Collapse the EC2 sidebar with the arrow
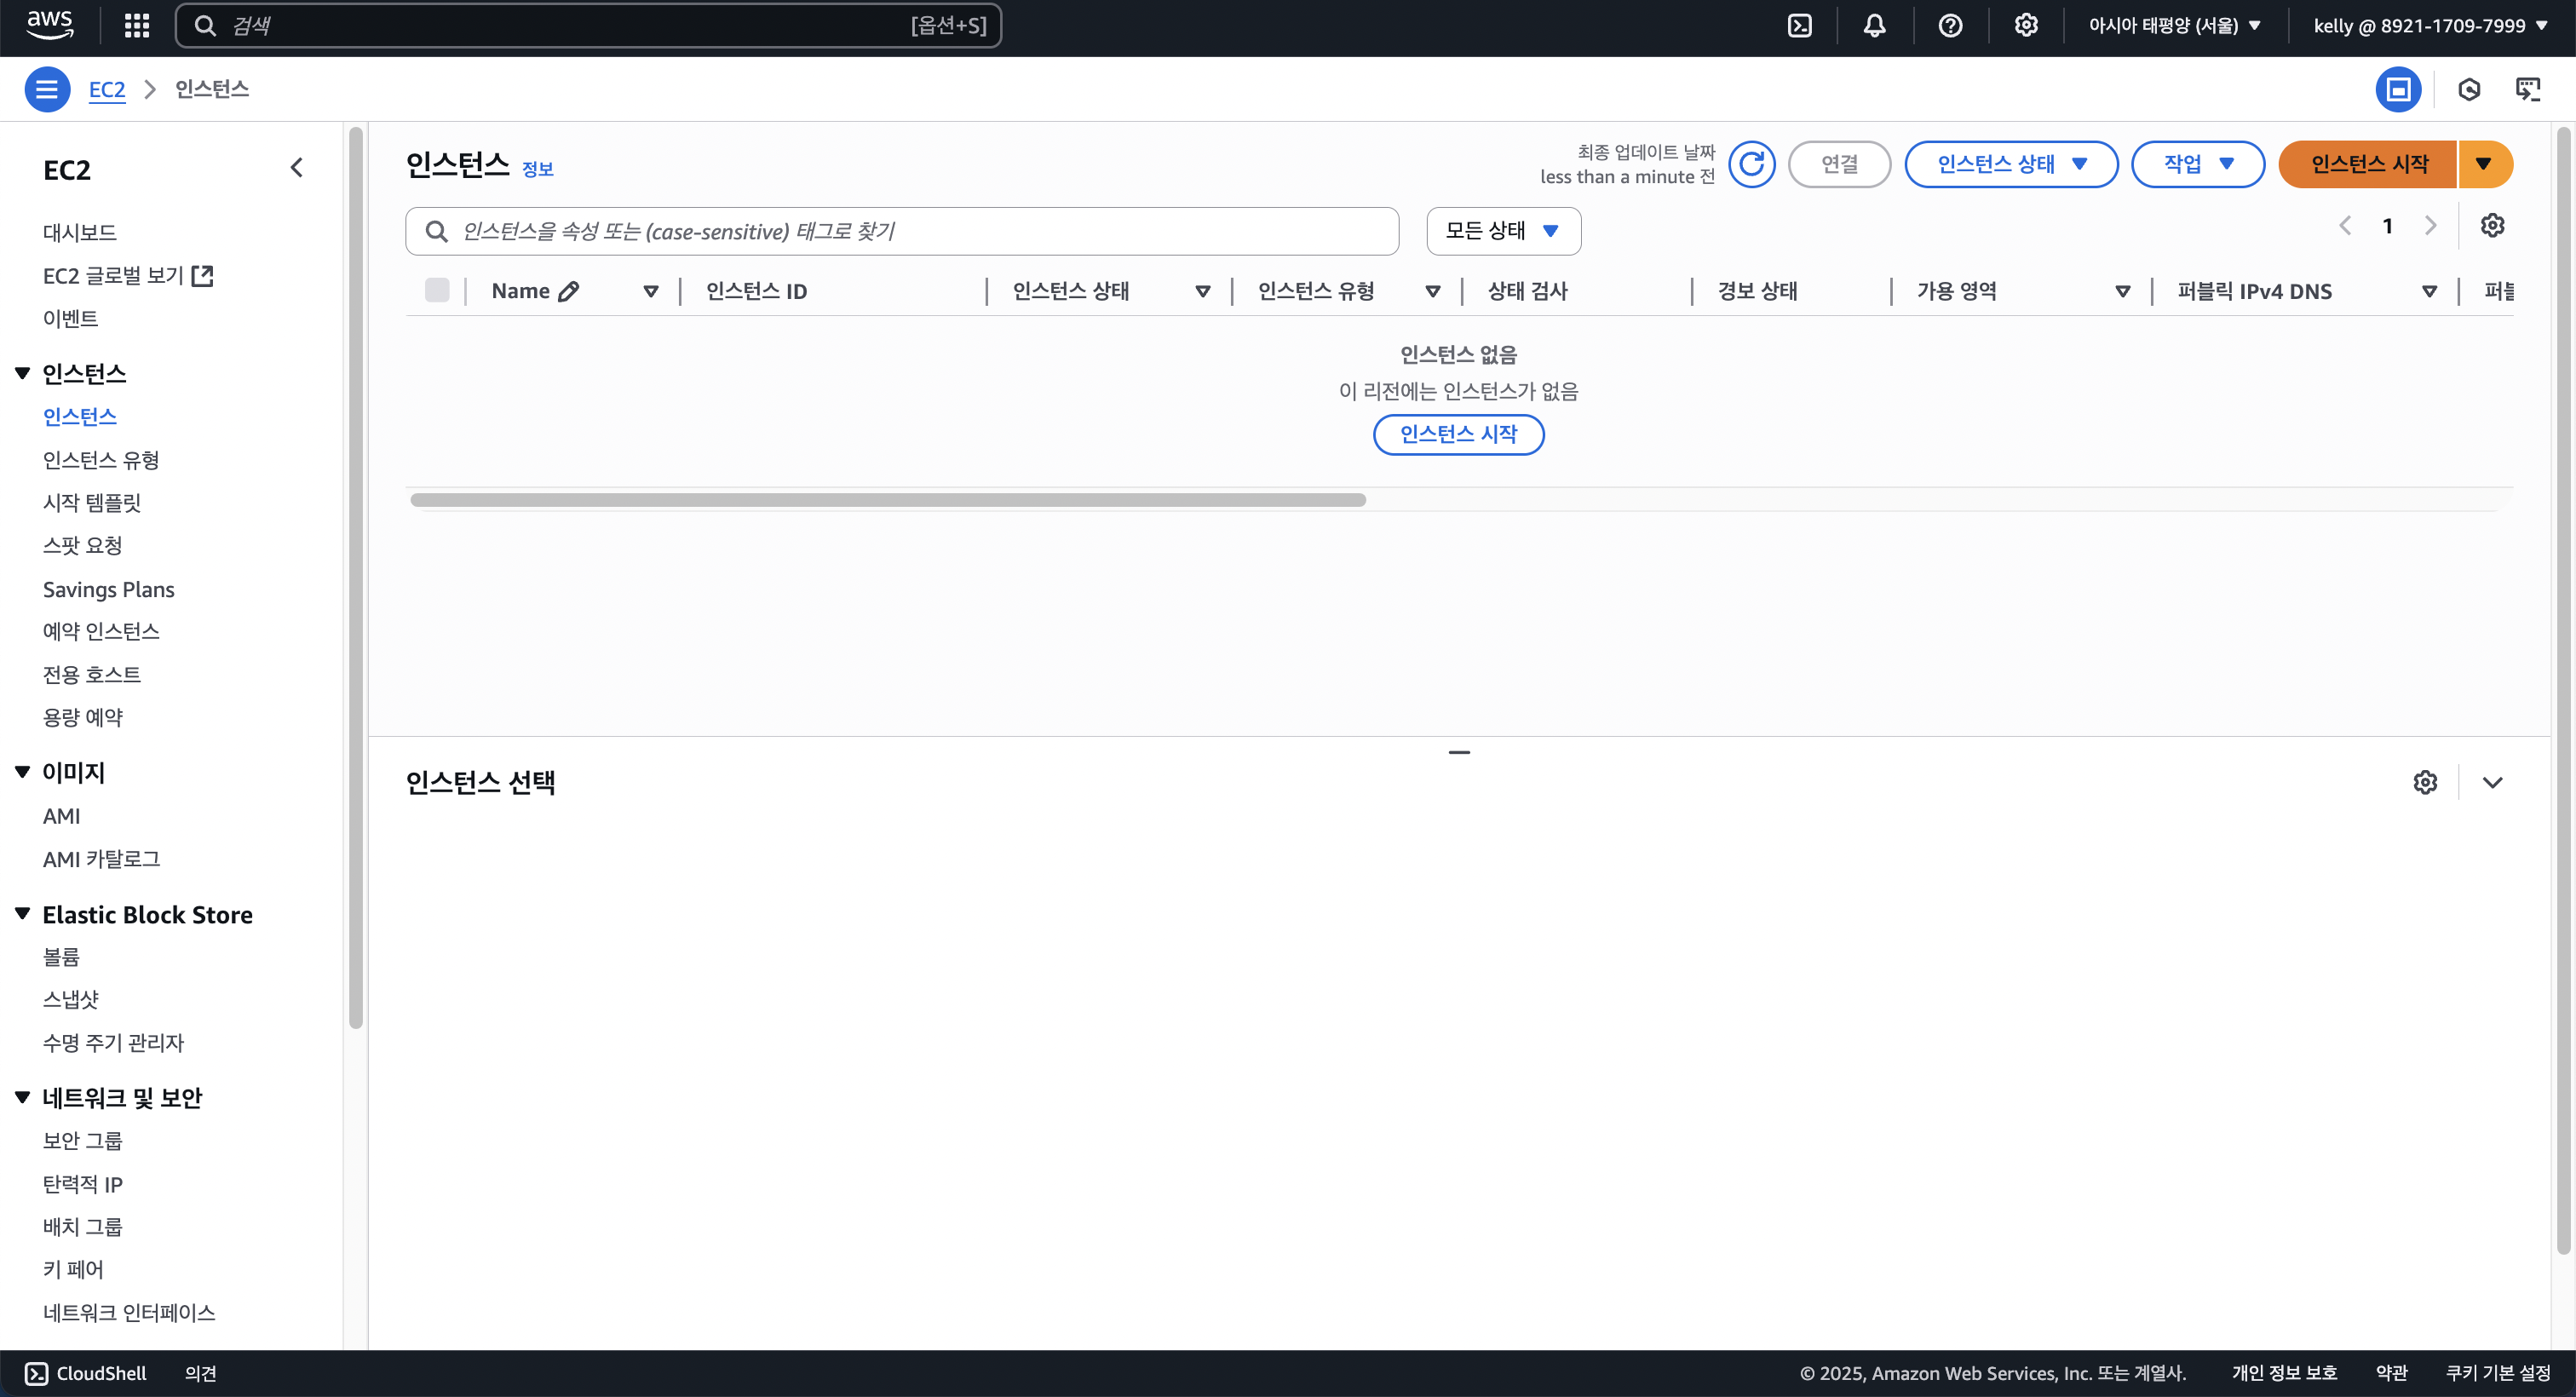 click(x=296, y=168)
